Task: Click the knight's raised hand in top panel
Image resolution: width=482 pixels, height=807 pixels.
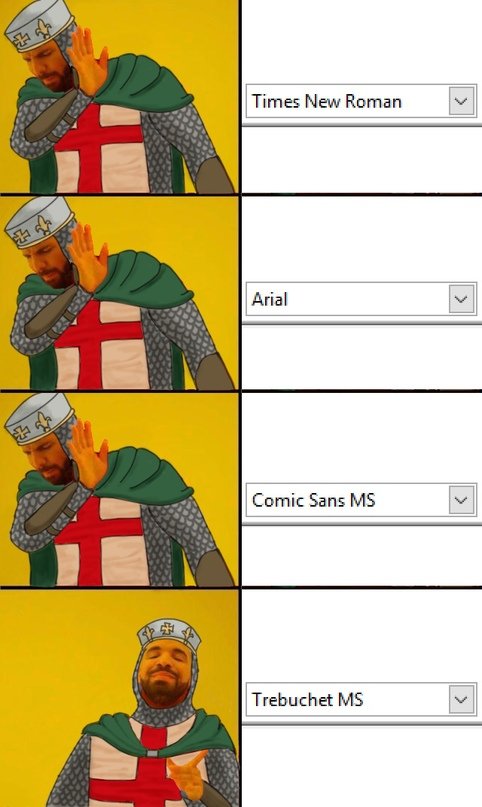Action: 88,62
